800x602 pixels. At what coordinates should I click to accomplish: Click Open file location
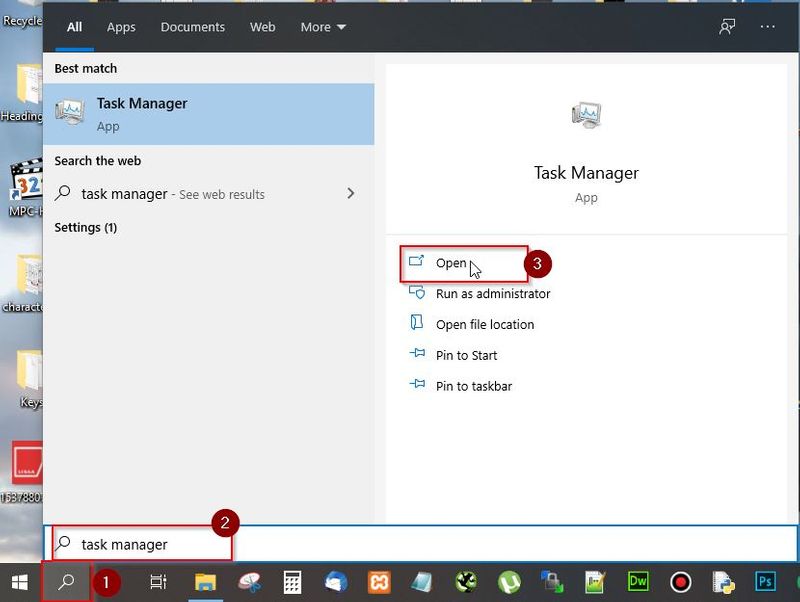485,324
